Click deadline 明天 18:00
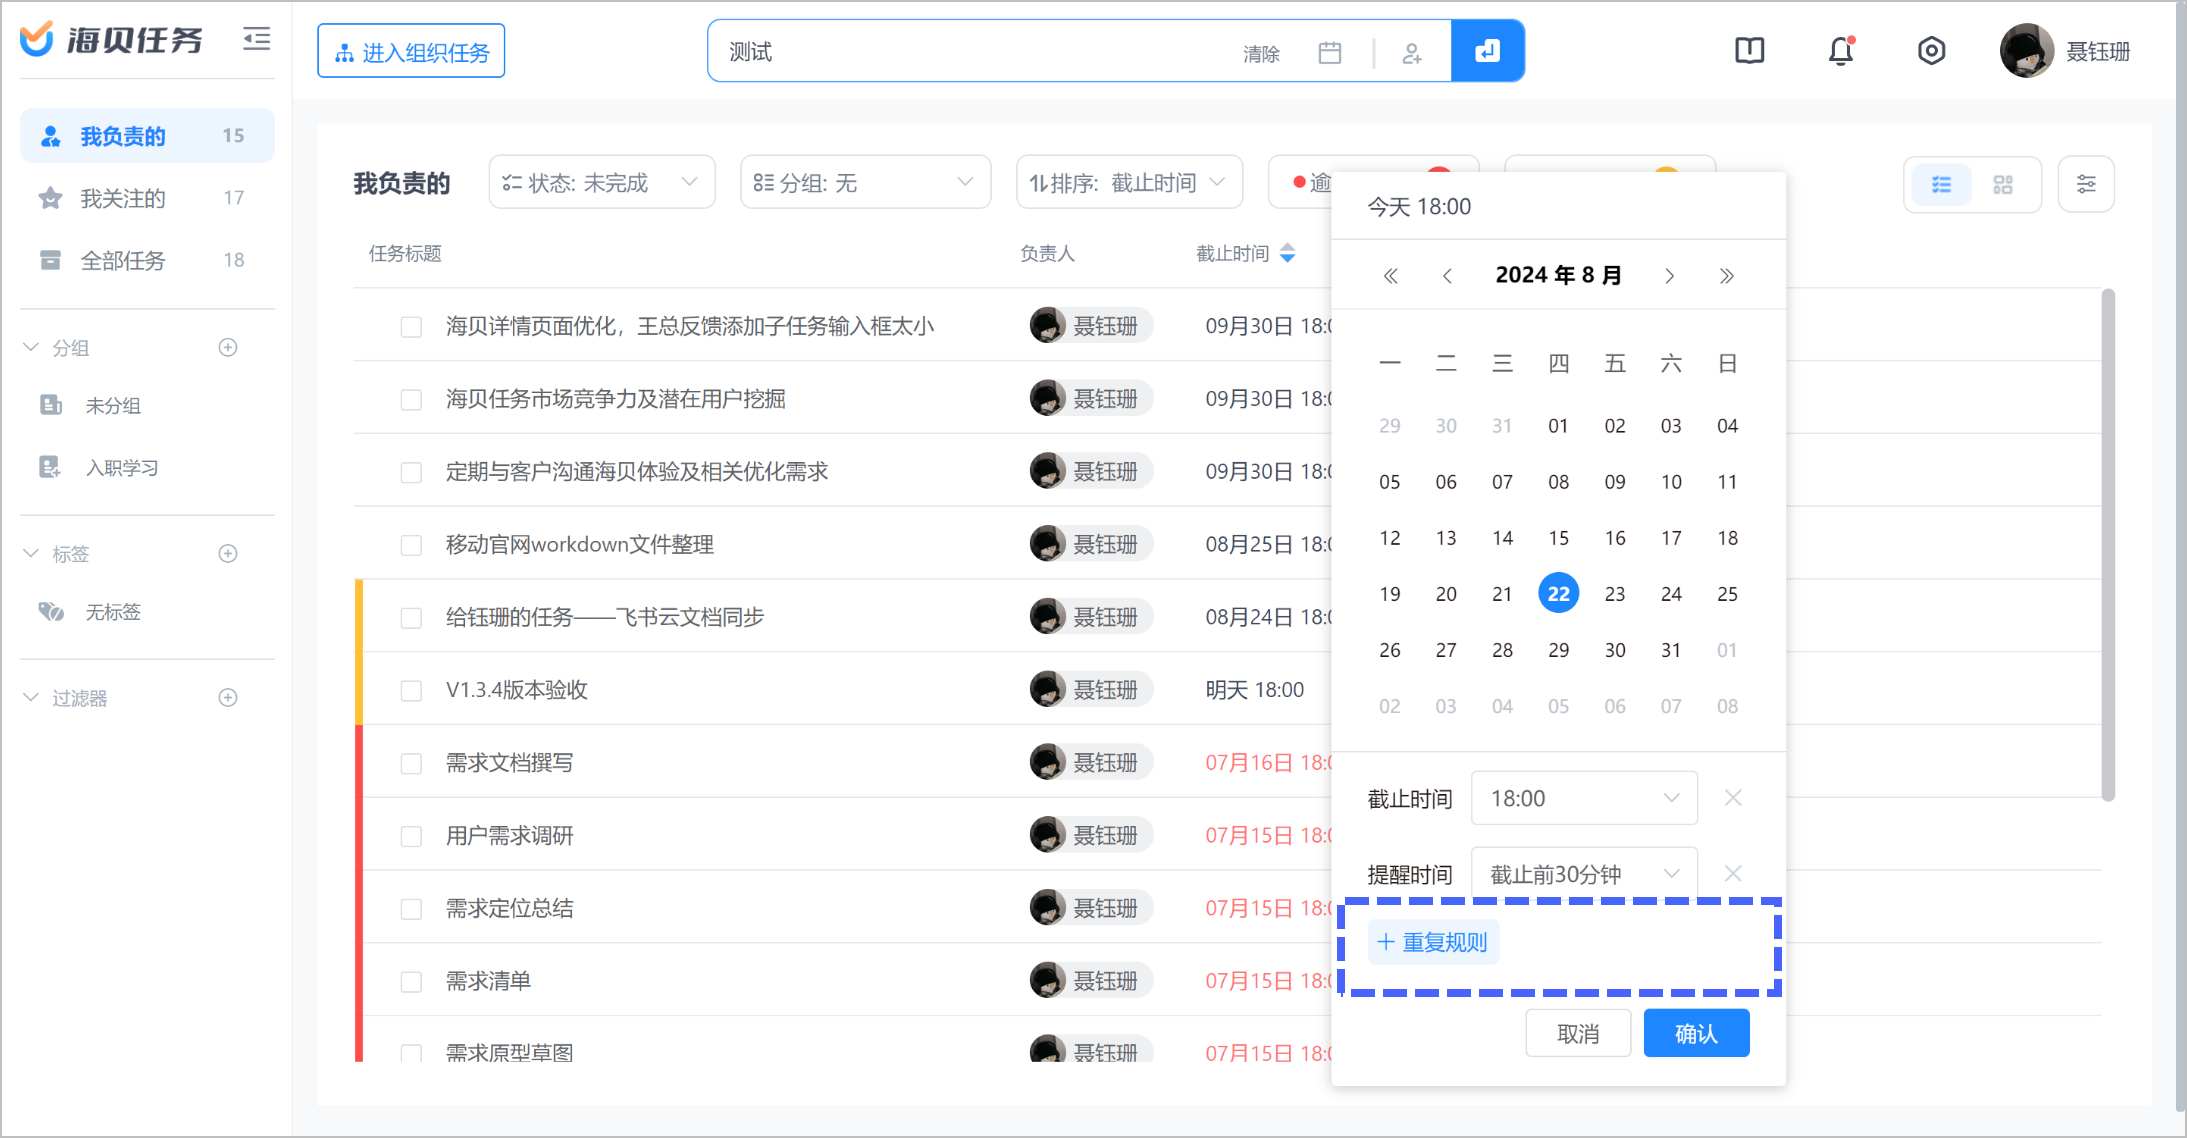Viewport: 2187px width, 1138px height. (1255, 690)
